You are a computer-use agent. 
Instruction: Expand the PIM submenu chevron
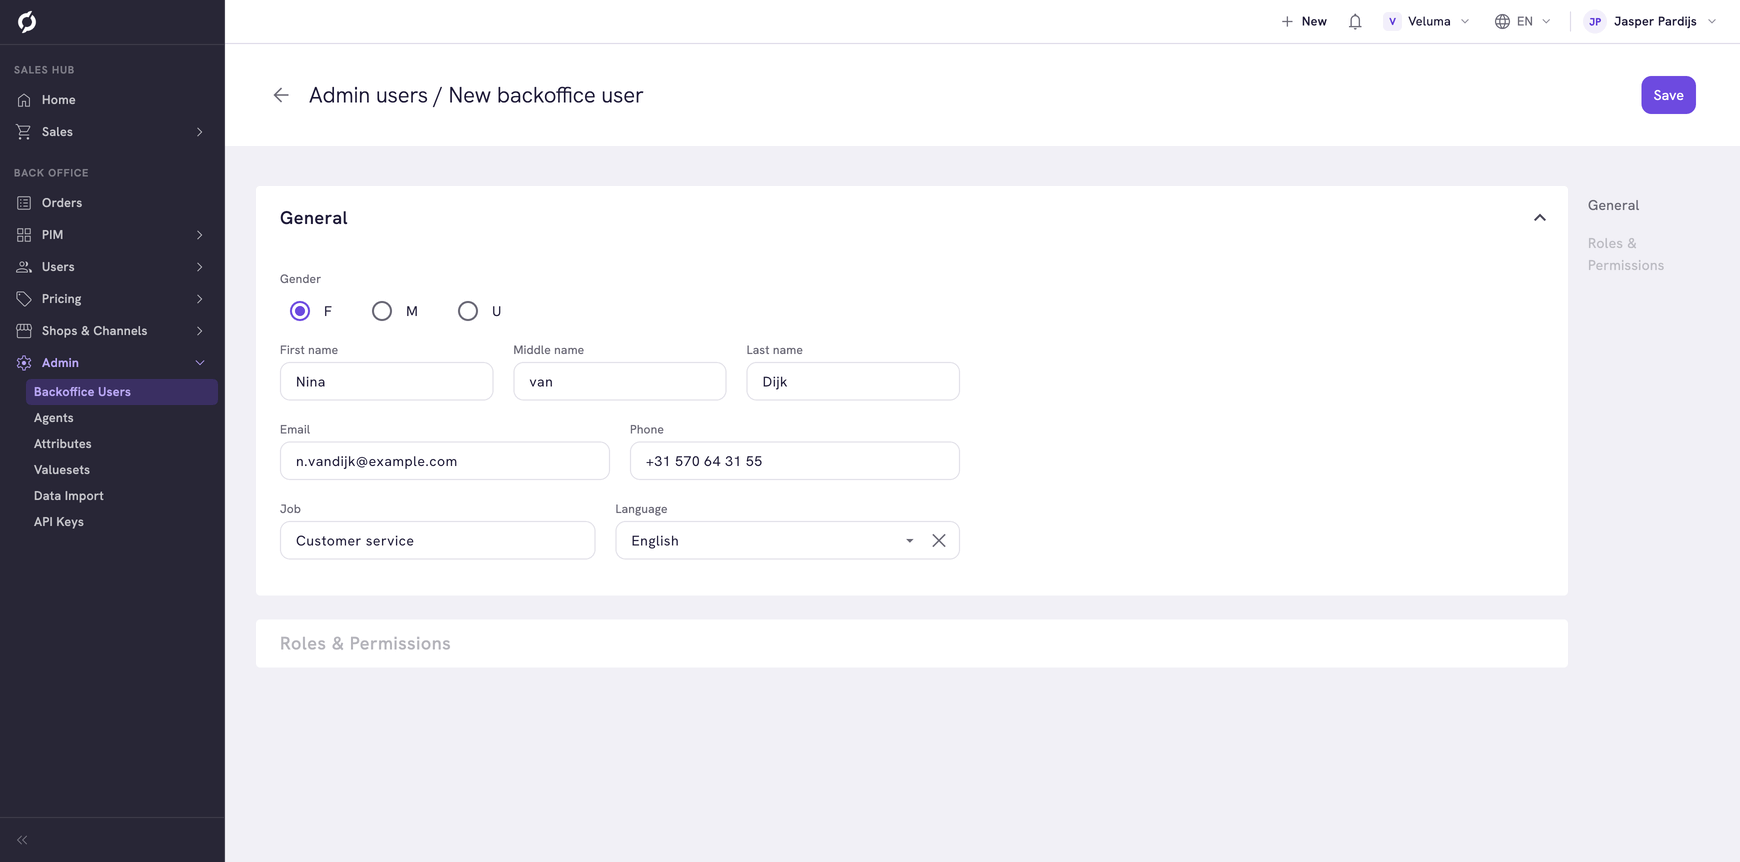pos(200,235)
